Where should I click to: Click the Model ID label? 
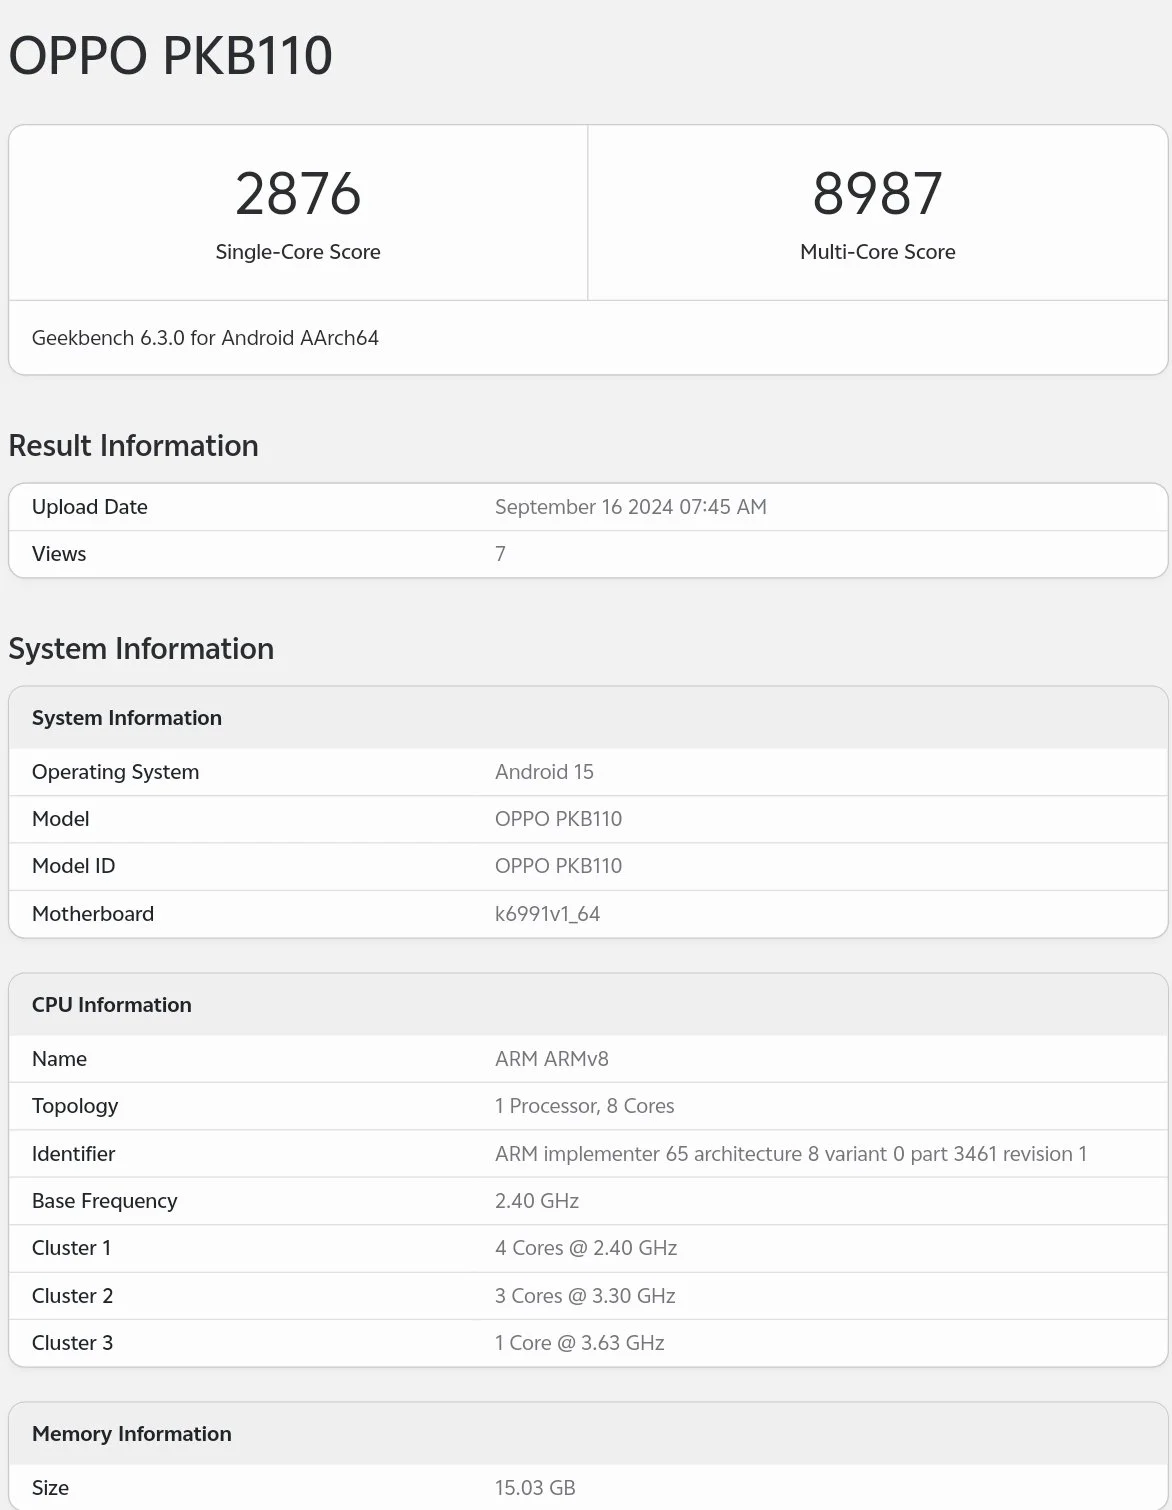[74, 866]
